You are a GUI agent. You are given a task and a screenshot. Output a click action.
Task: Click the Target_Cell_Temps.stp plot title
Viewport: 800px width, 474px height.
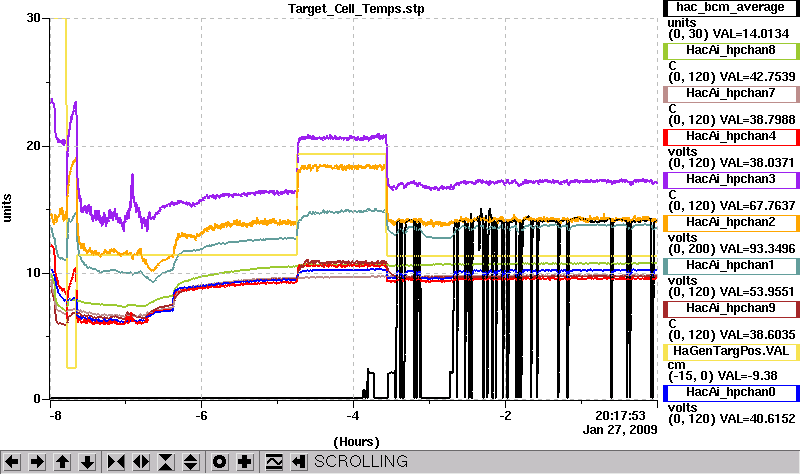(x=356, y=9)
